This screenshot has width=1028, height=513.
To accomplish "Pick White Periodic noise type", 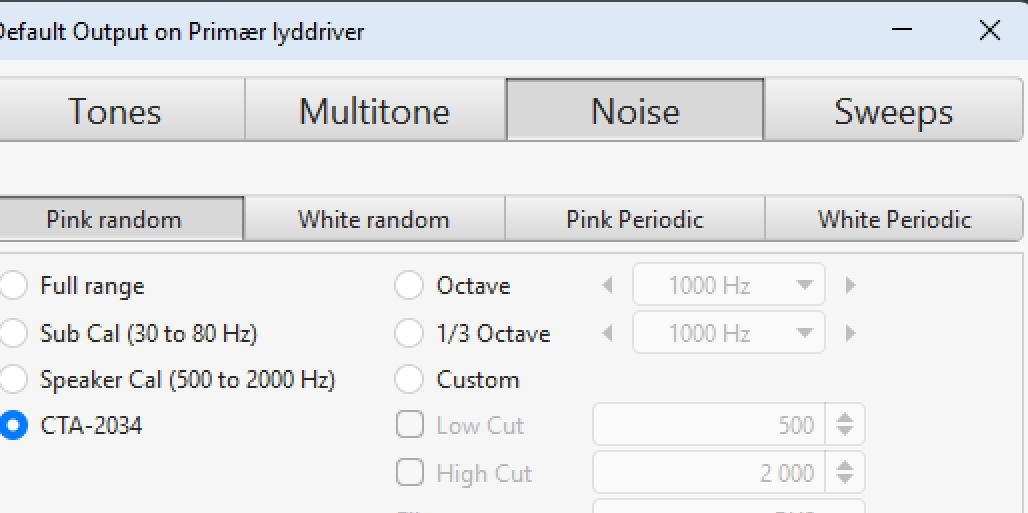I will pos(895,219).
